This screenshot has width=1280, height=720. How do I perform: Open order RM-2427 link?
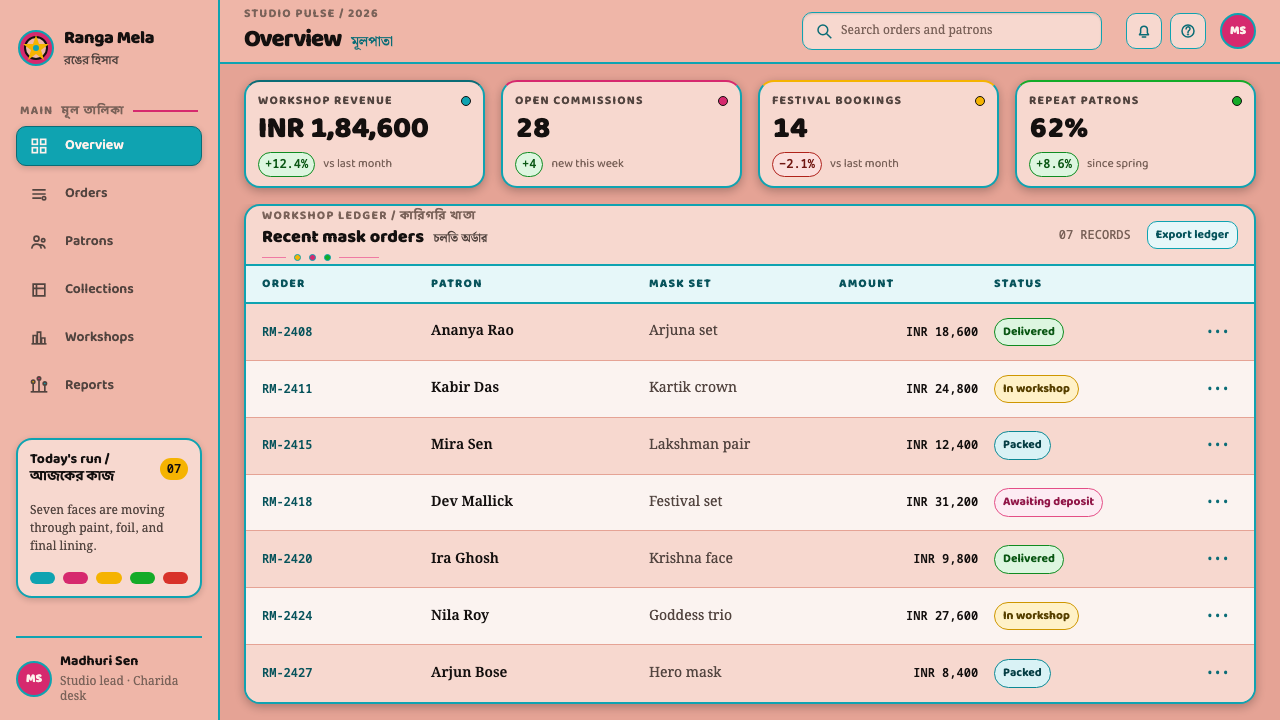click(x=287, y=673)
